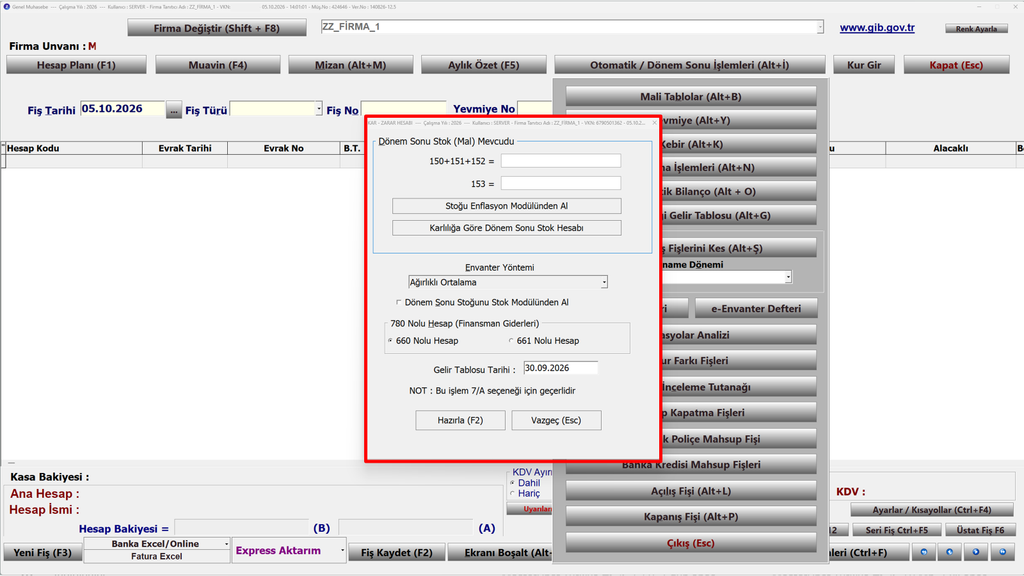Choose Kapanış Fişi (Alt+P) in the menu
The width and height of the screenshot is (1024, 576).
691,517
